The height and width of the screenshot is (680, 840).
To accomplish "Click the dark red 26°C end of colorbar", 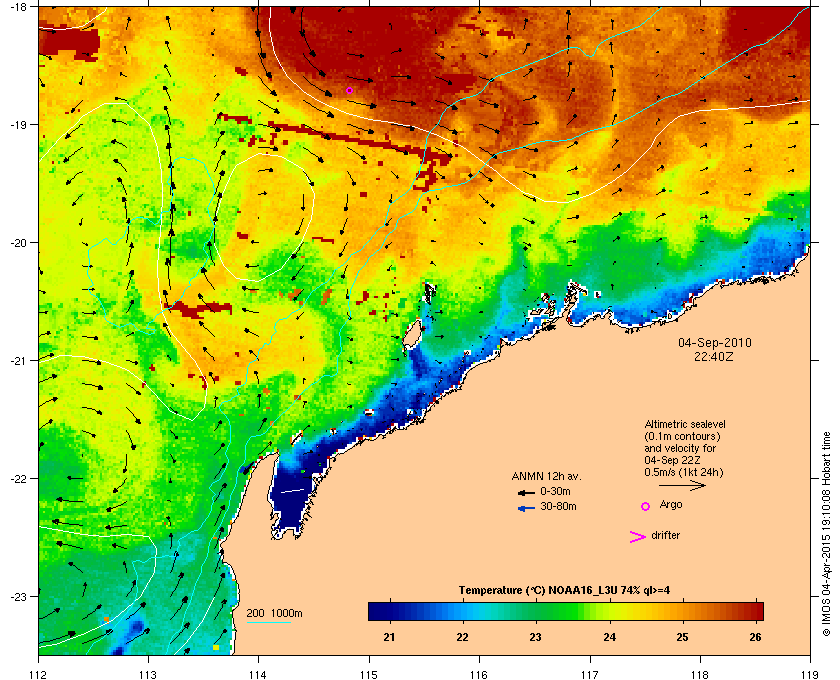I will pos(754,611).
